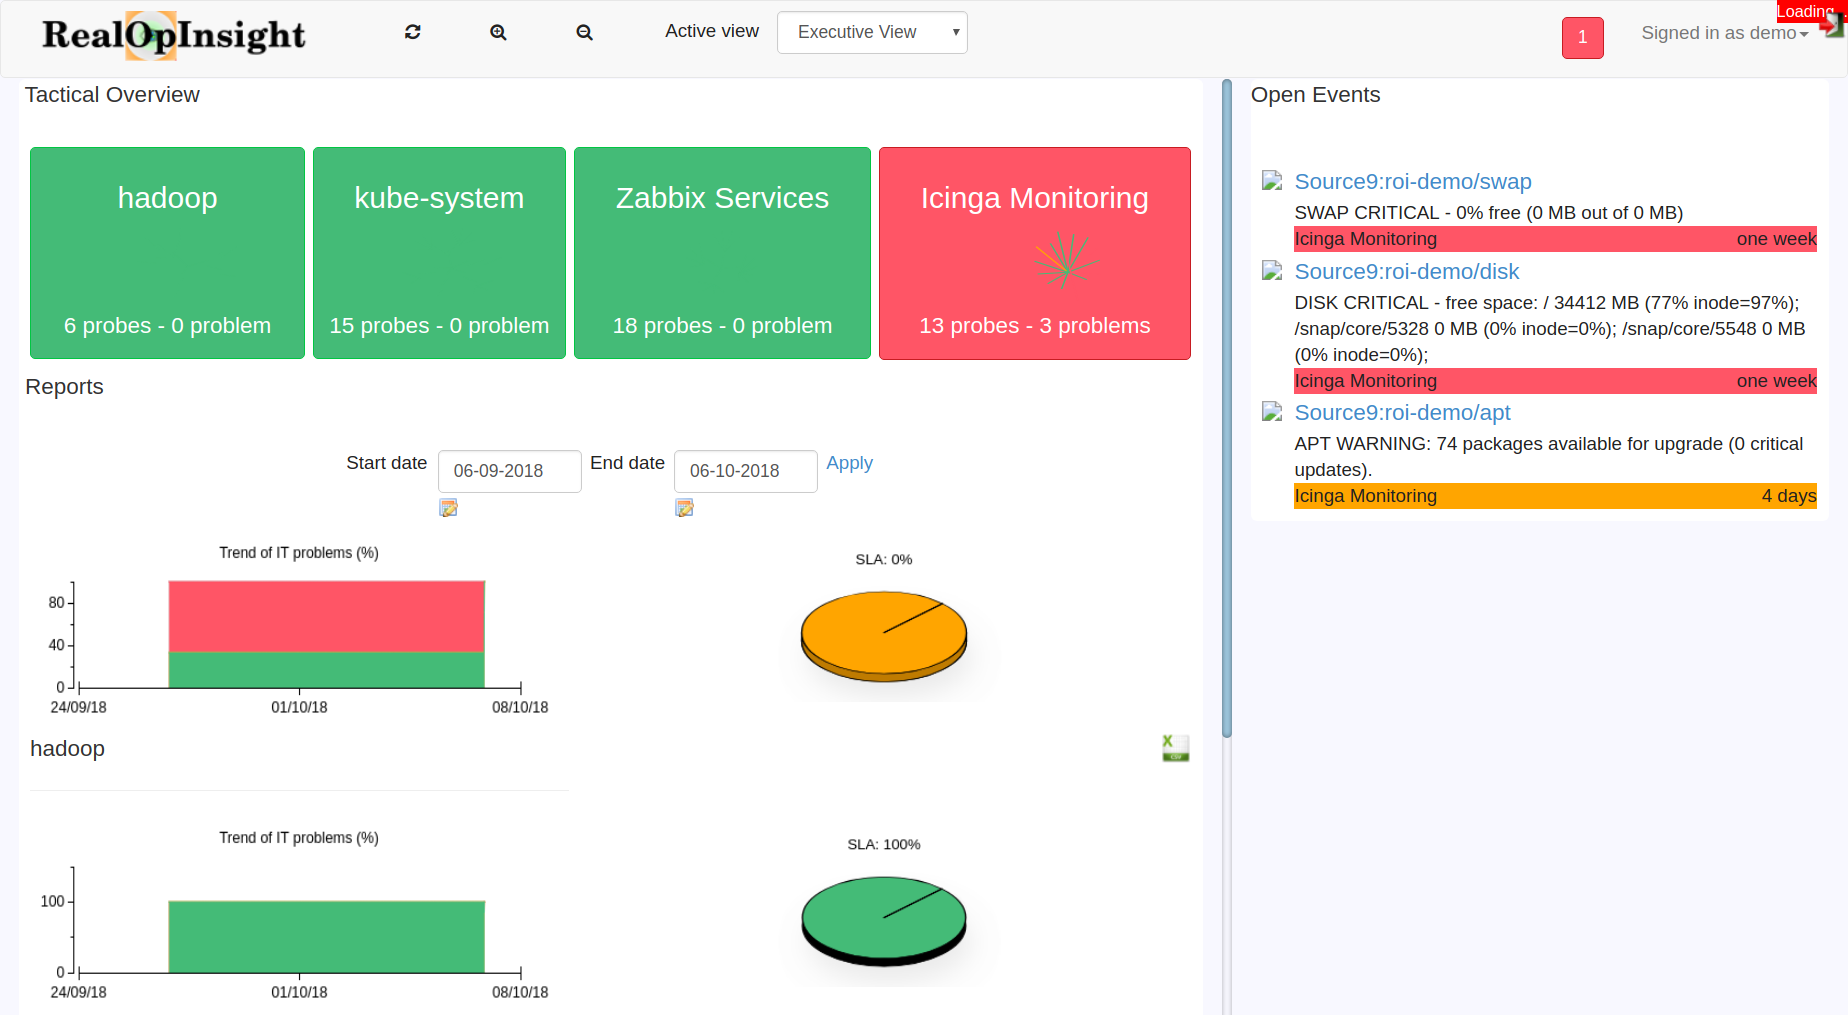
Task: Select the kube-system overview tile
Action: click(439, 253)
